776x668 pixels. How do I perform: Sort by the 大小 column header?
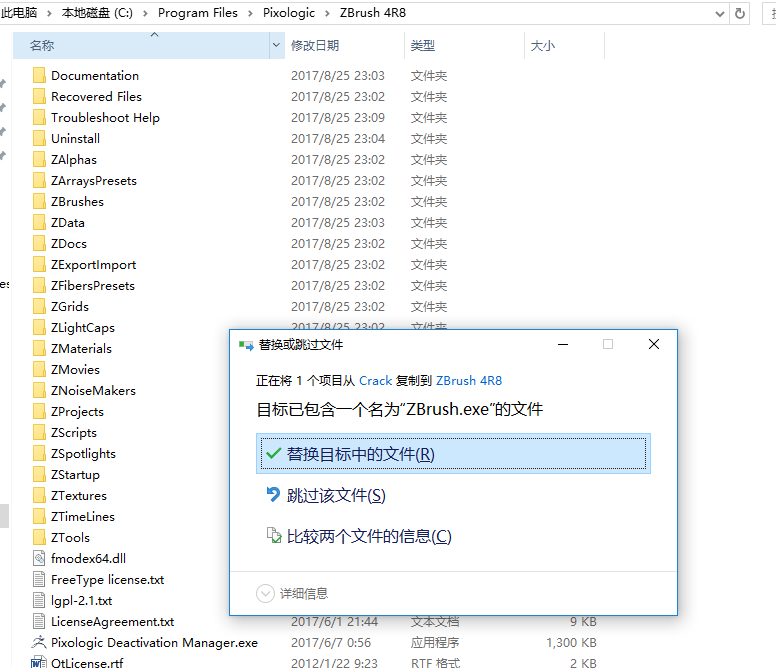(x=564, y=46)
